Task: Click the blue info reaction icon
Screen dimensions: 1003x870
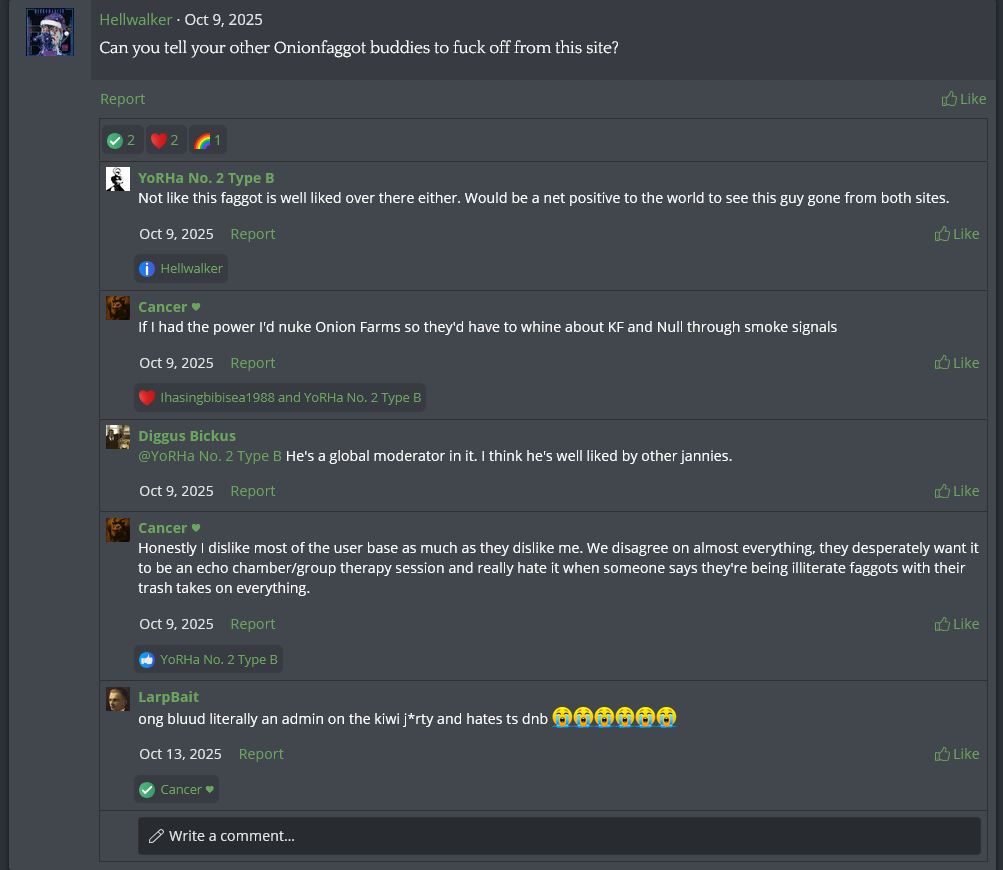Action: 147,269
